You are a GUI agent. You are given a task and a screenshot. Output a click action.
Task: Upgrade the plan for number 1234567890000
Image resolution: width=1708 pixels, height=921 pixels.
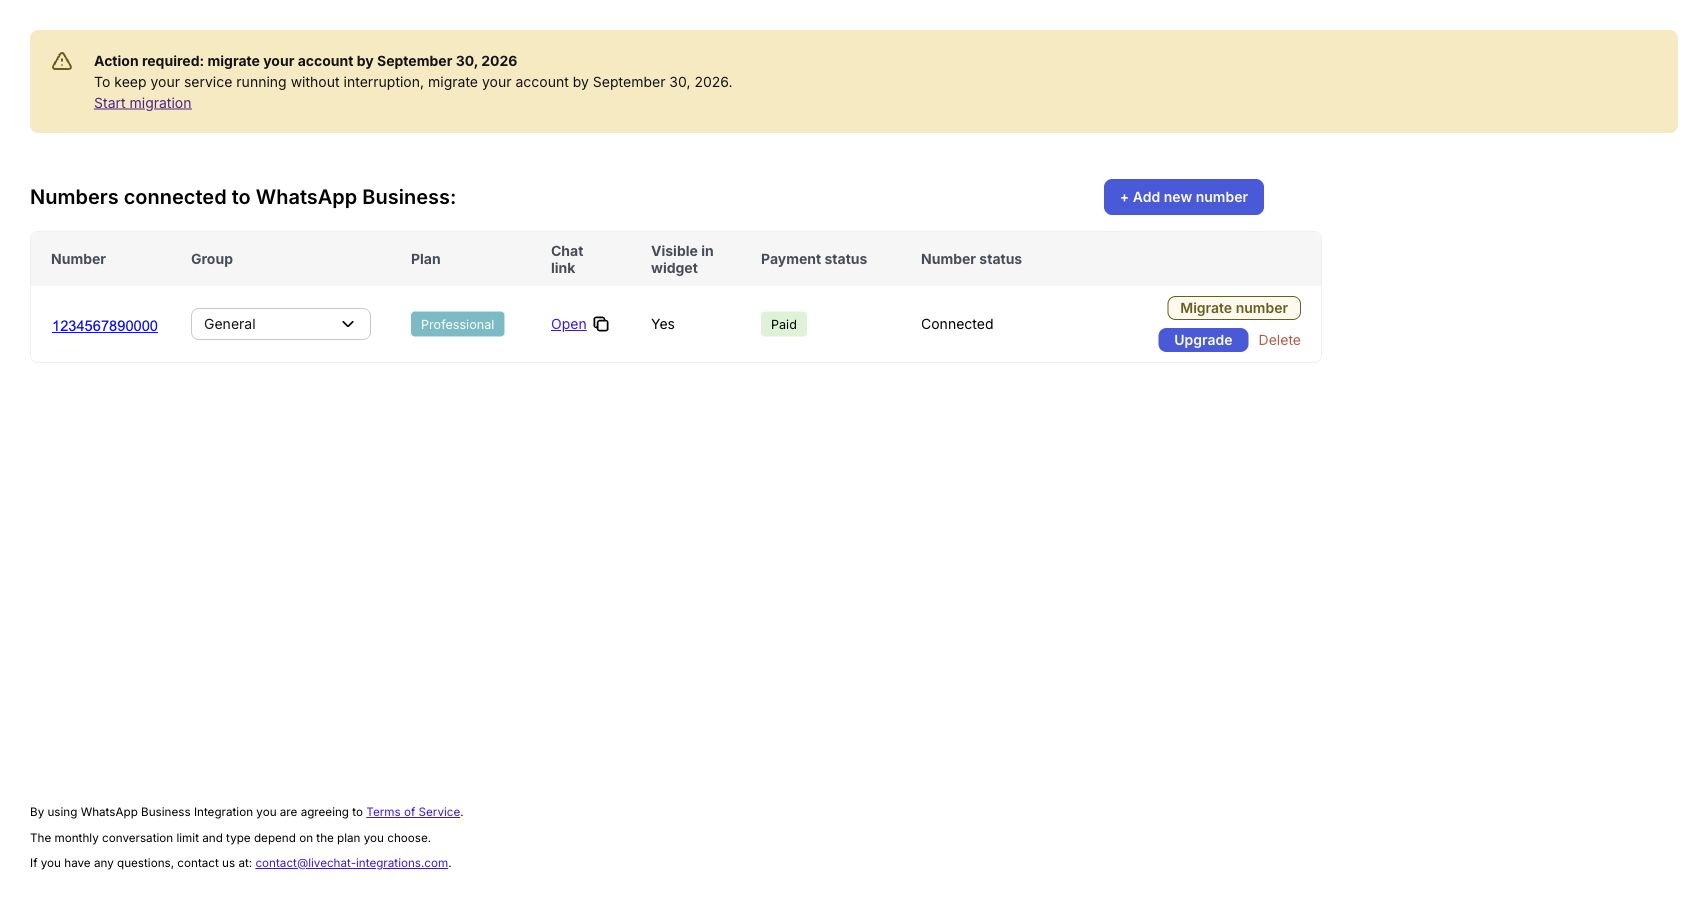[x=1203, y=340]
